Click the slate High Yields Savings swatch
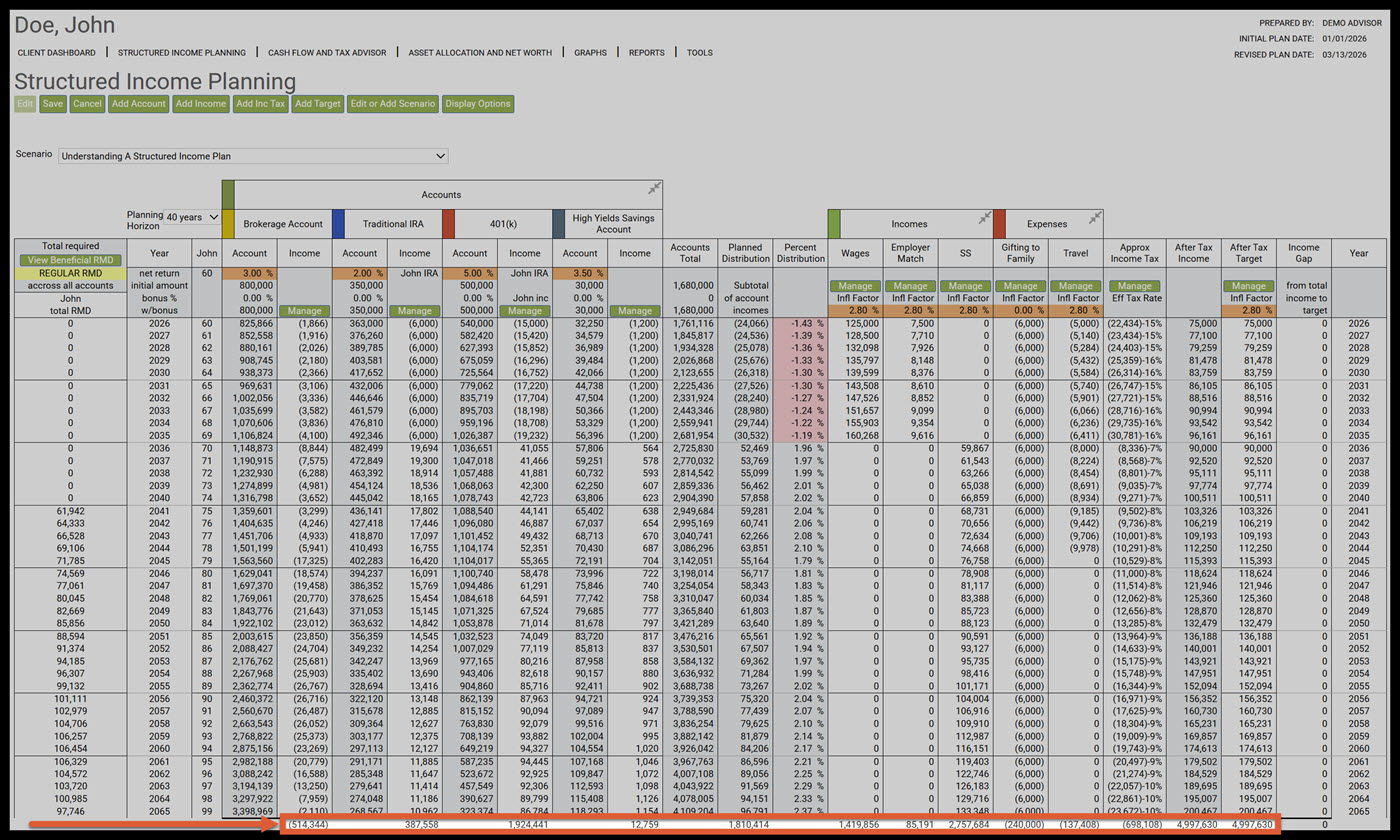This screenshot has height=840, width=1400. pos(558,224)
